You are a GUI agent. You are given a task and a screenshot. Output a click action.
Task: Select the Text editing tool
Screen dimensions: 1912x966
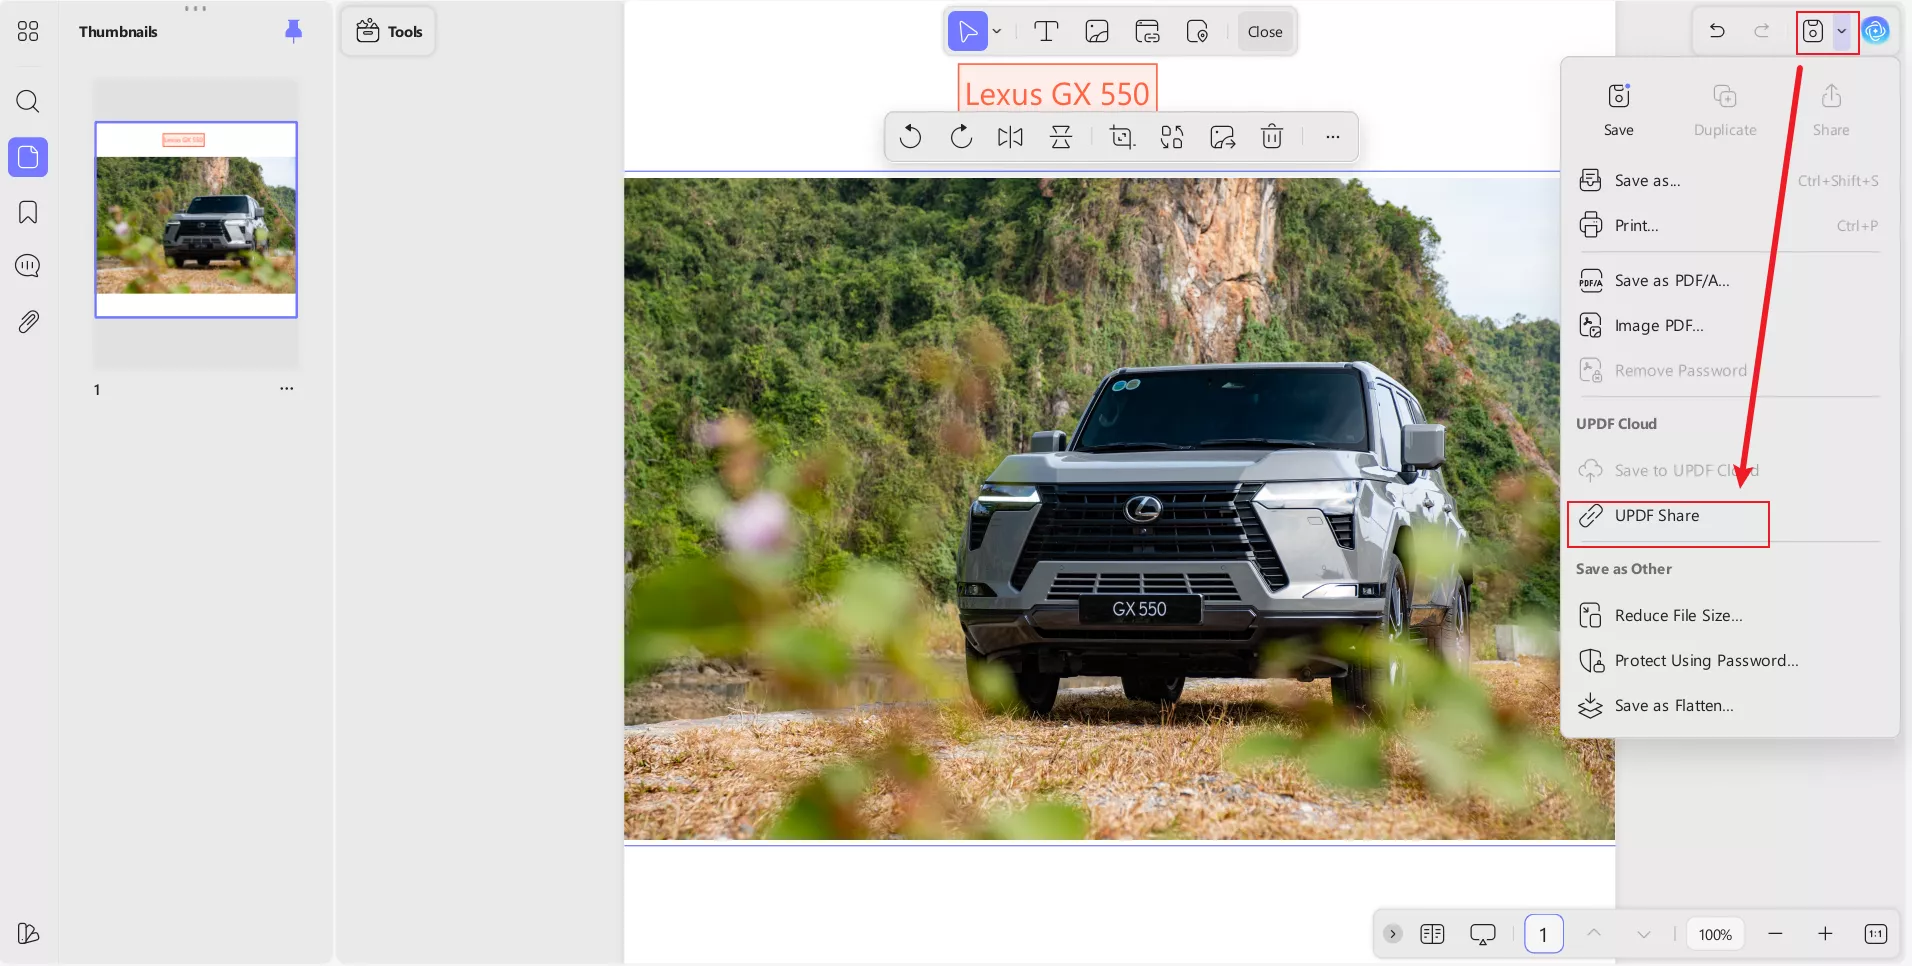(x=1046, y=31)
